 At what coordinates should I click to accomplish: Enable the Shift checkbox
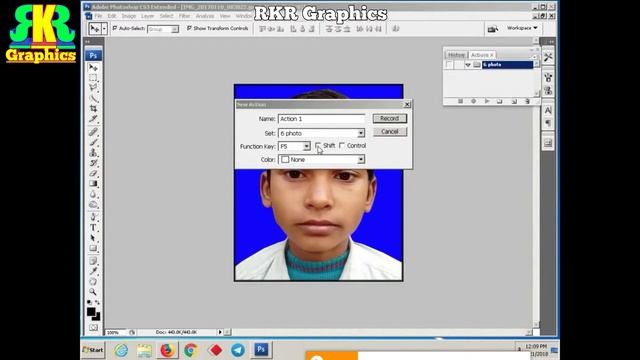click(x=318, y=146)
